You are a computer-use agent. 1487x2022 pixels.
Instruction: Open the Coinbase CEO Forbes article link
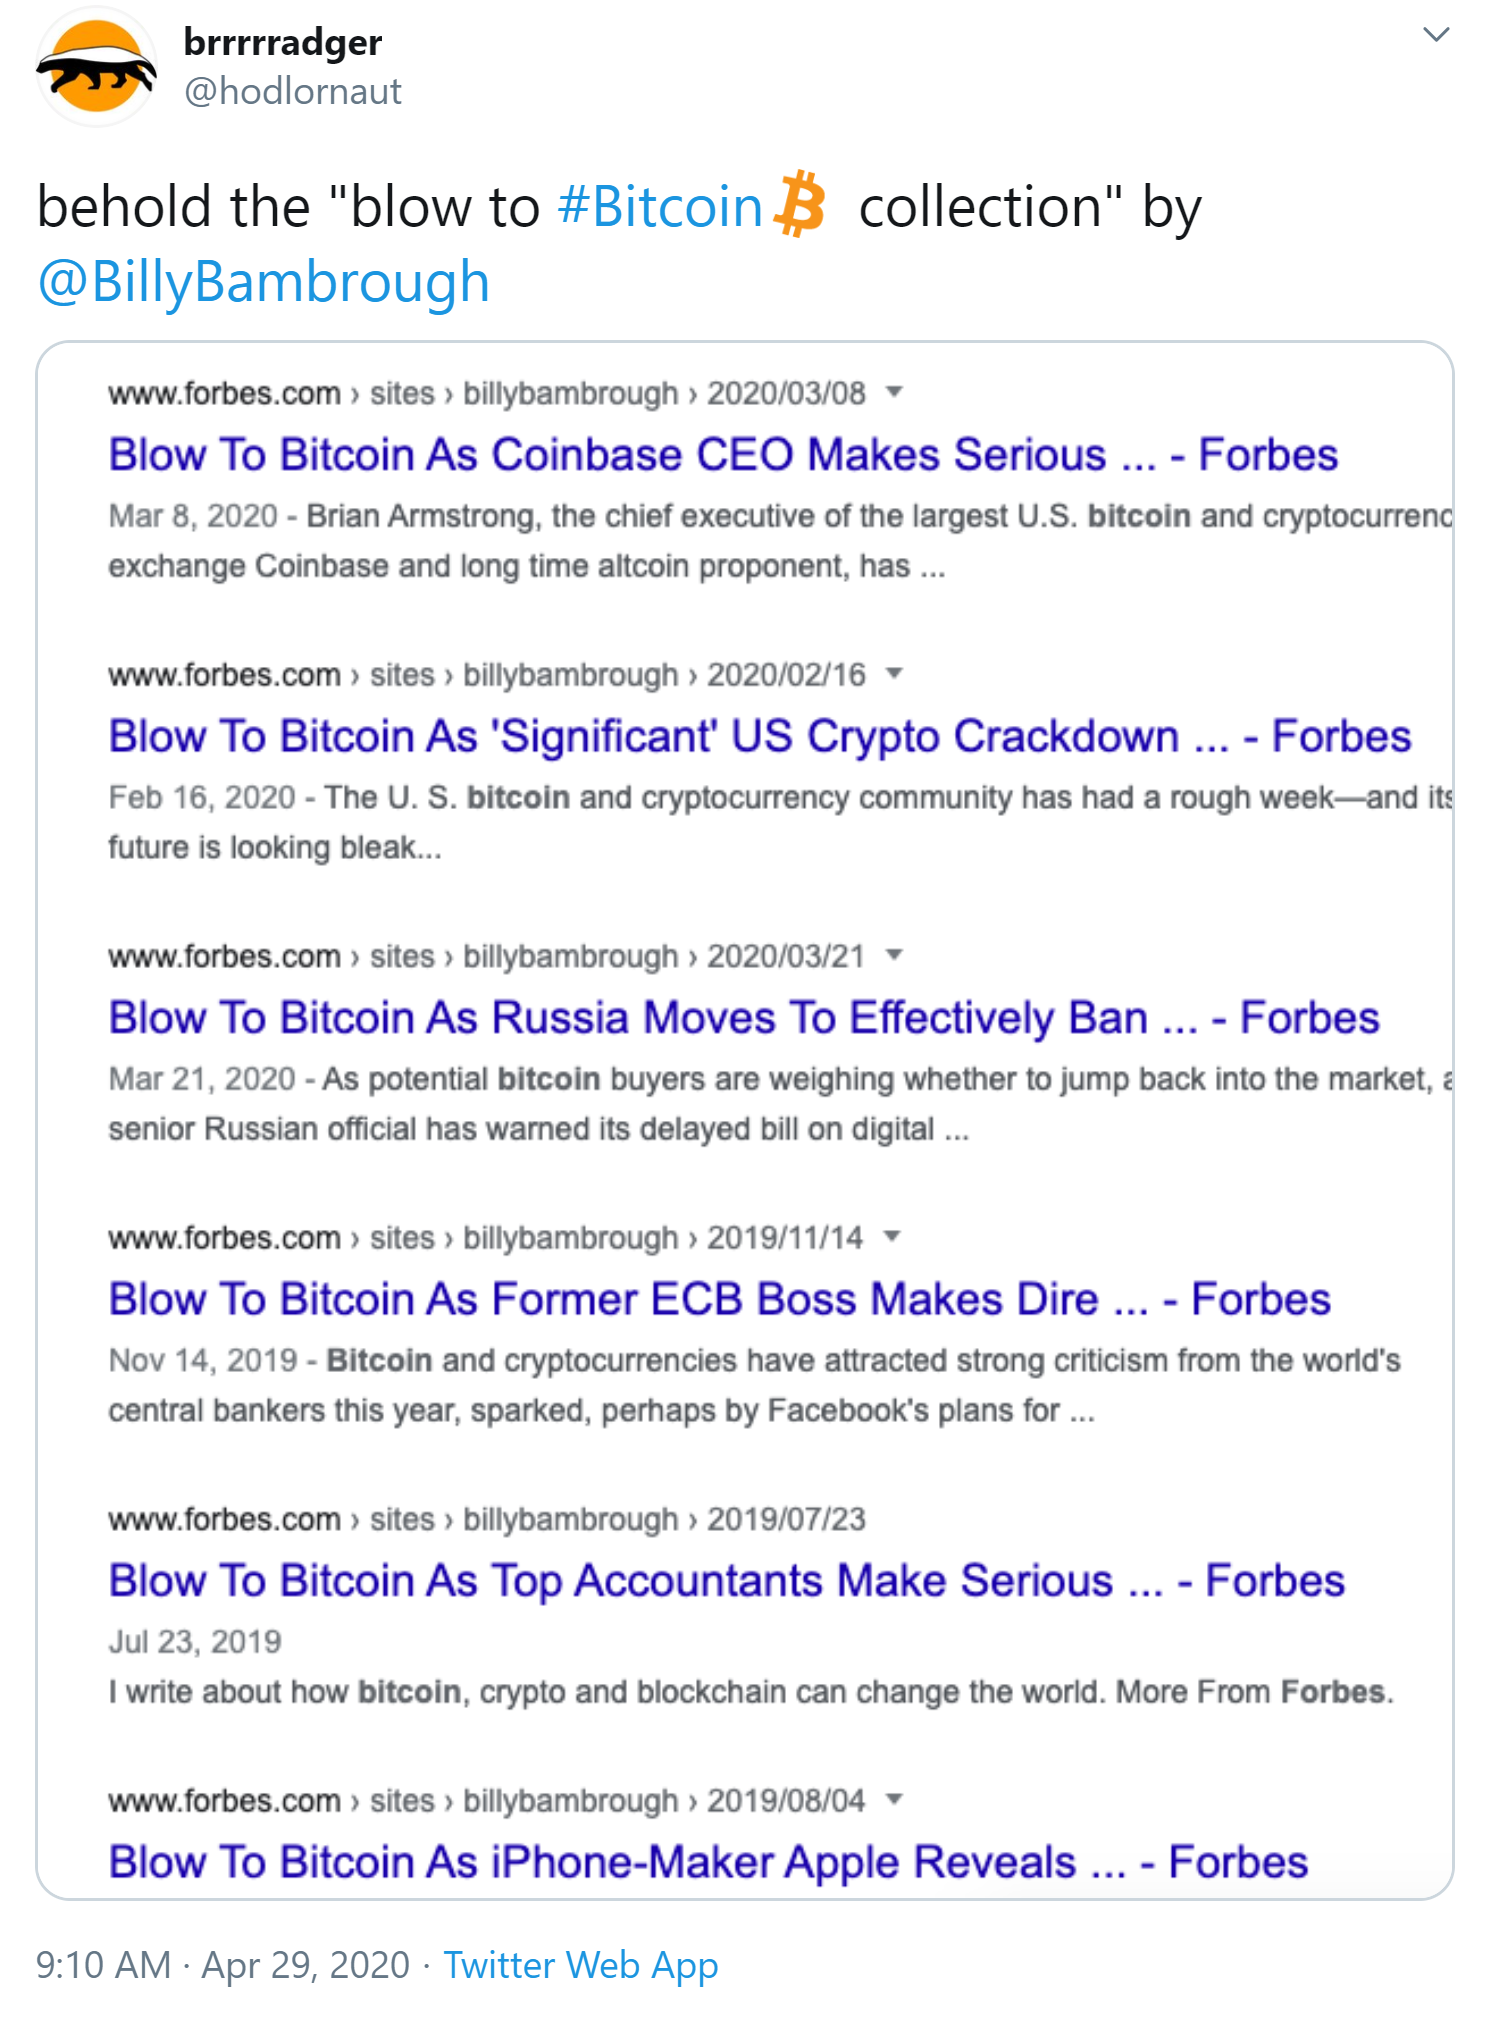point(722,455)
